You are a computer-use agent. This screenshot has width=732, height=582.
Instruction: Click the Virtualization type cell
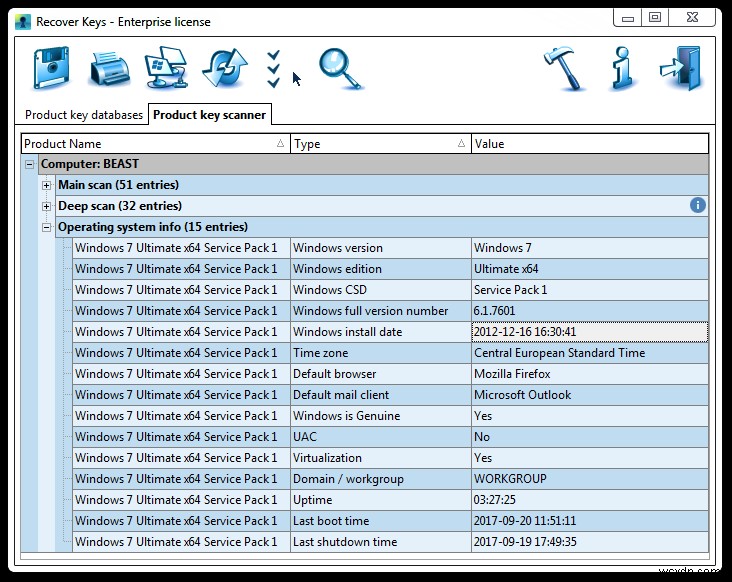click(x=380, y=458)
